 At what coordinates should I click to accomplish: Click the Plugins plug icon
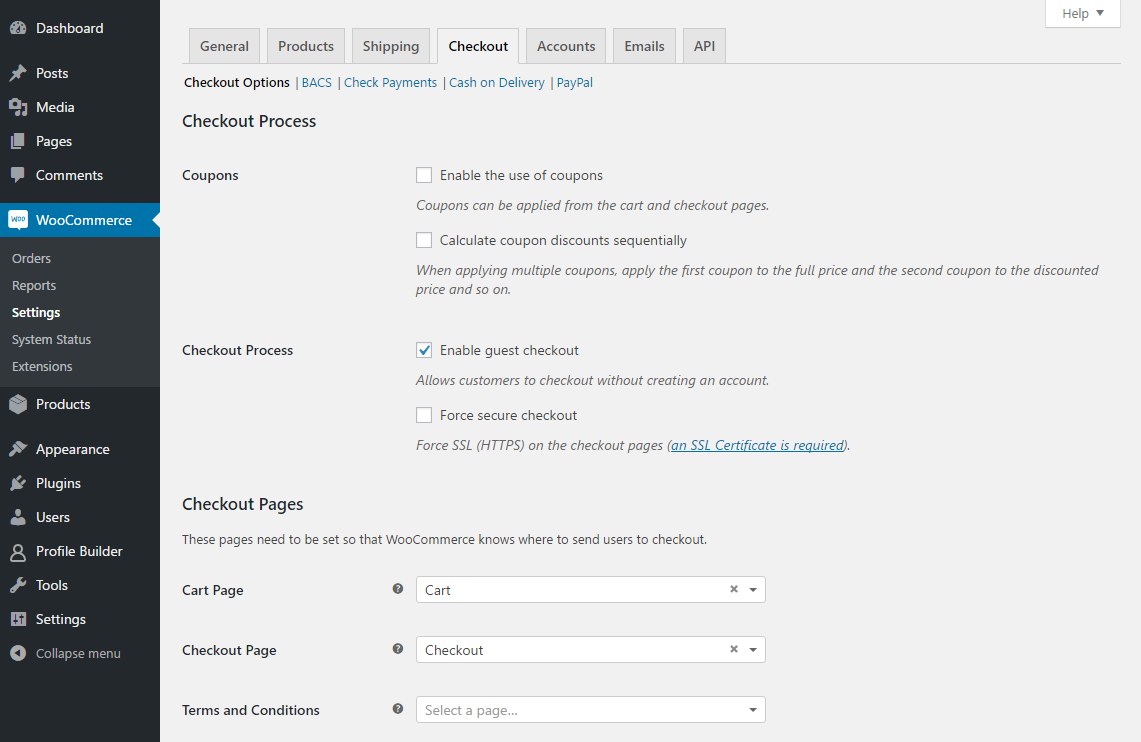click(x=18, y=484)
